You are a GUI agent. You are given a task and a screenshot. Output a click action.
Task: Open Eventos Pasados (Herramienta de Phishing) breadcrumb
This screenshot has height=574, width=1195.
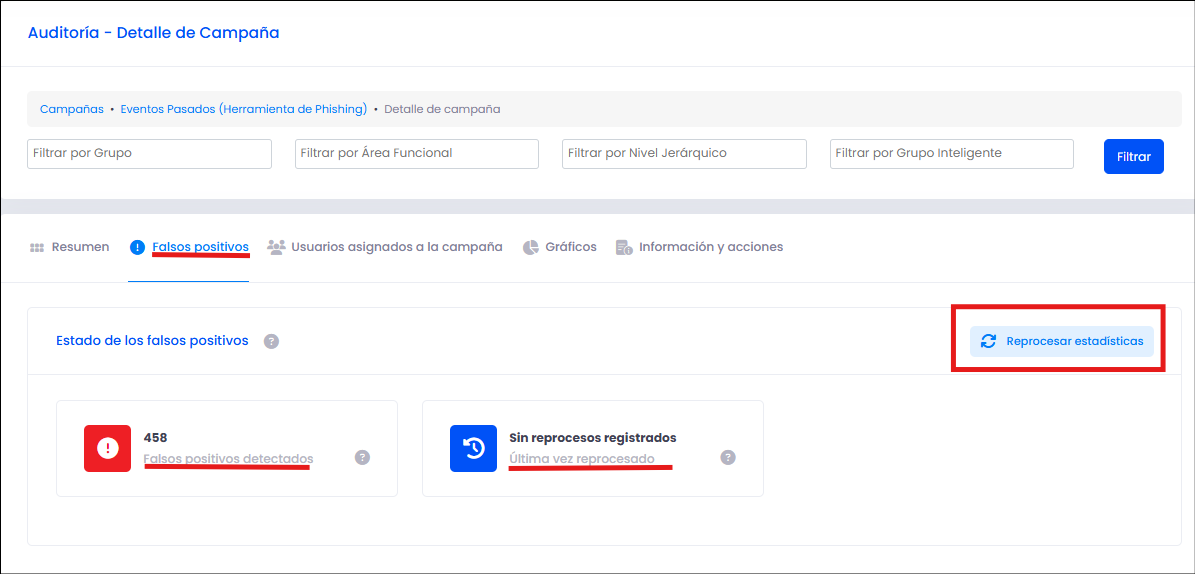(x=244, y=109)
